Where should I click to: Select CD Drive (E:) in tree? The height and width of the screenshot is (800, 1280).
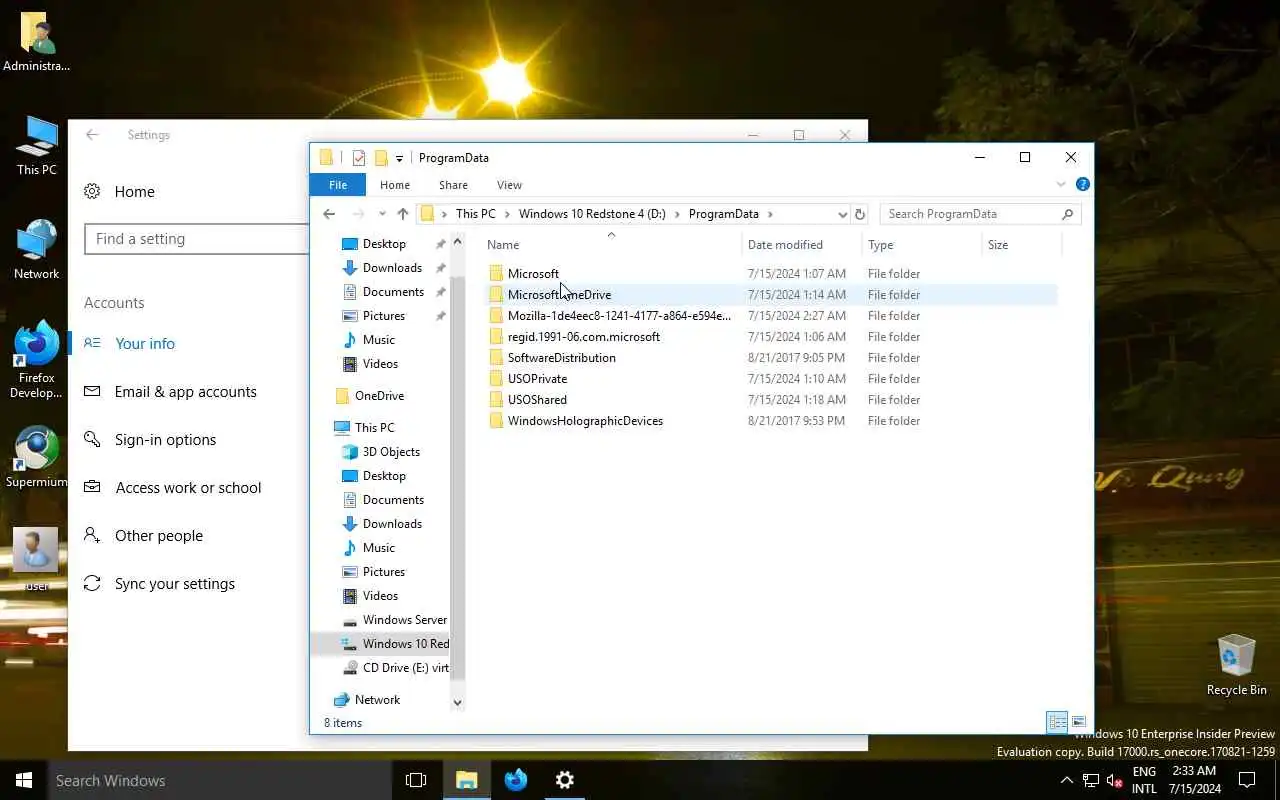click(x=405, y=668)
